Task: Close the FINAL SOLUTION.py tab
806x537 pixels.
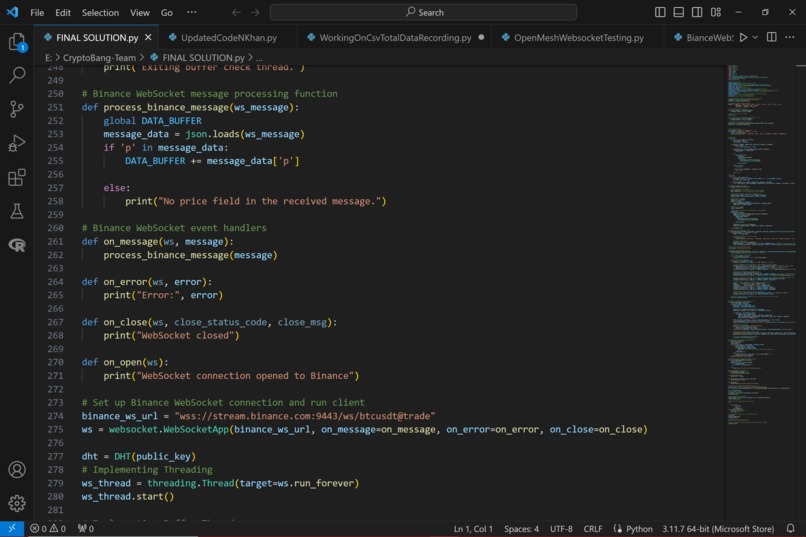Action: pos(148,37)
